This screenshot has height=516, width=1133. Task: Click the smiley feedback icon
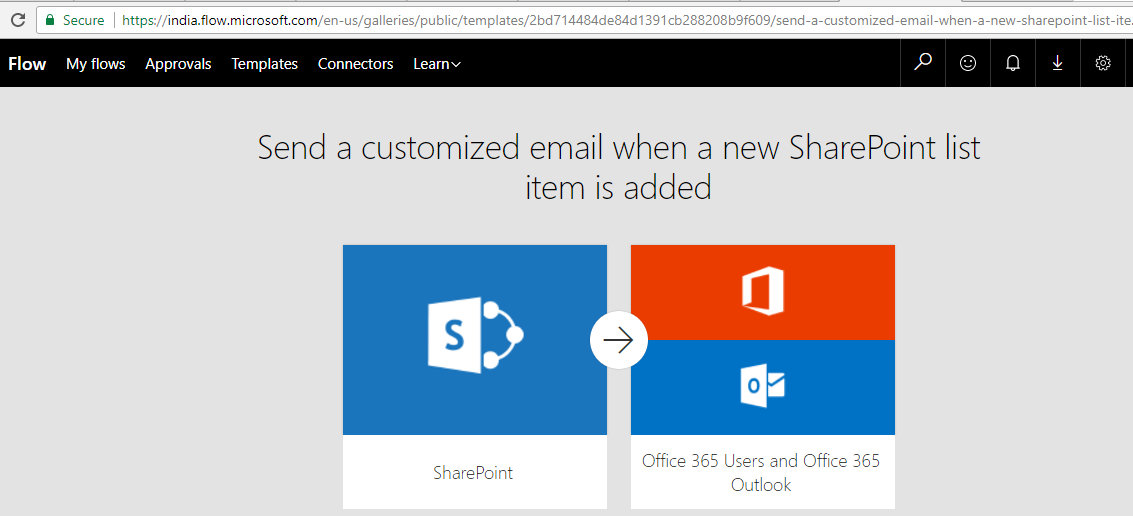pos(968,63)
